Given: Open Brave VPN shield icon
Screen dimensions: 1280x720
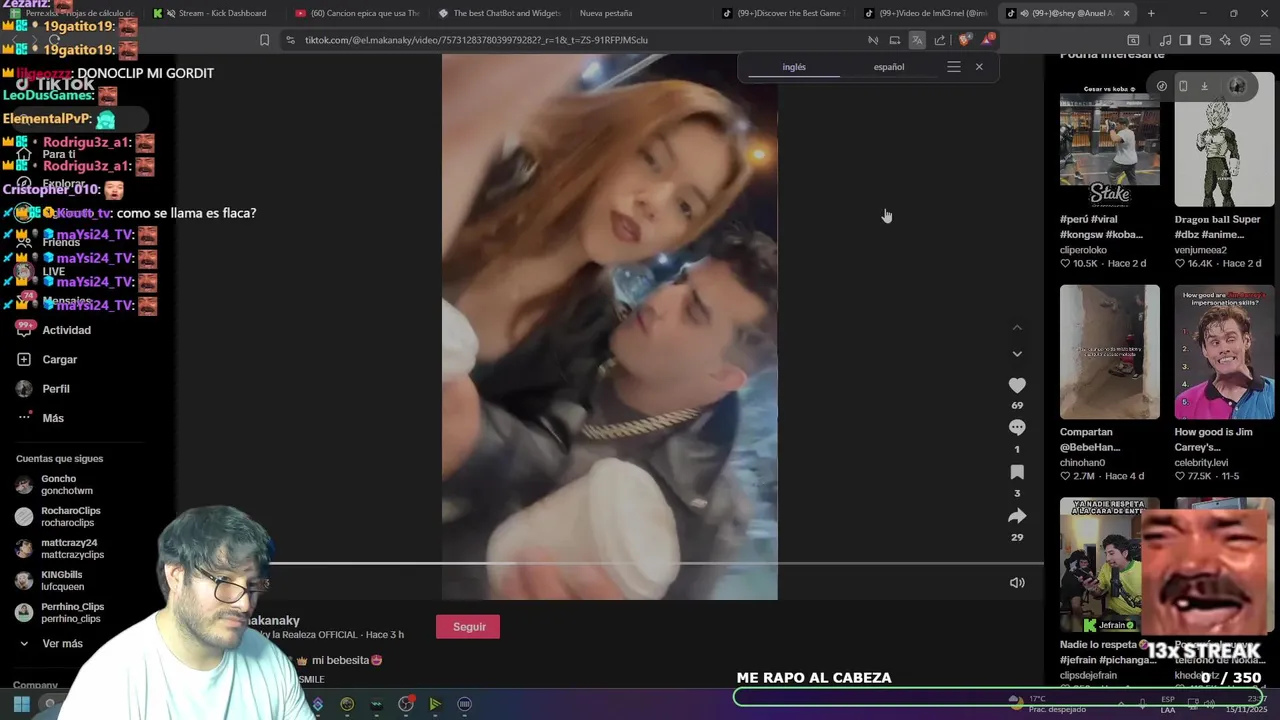Looking at the screenshot, I should [1245, 40].
